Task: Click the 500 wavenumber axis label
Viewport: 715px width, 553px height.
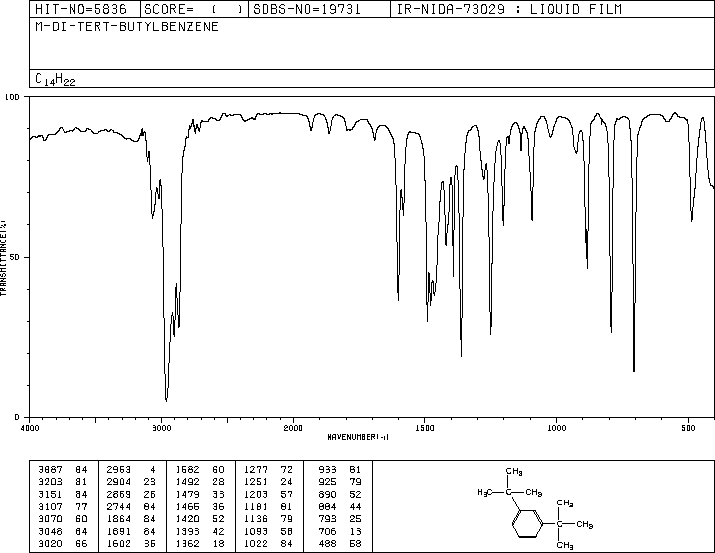Action: pyautogui.click(x=688, y=428)
